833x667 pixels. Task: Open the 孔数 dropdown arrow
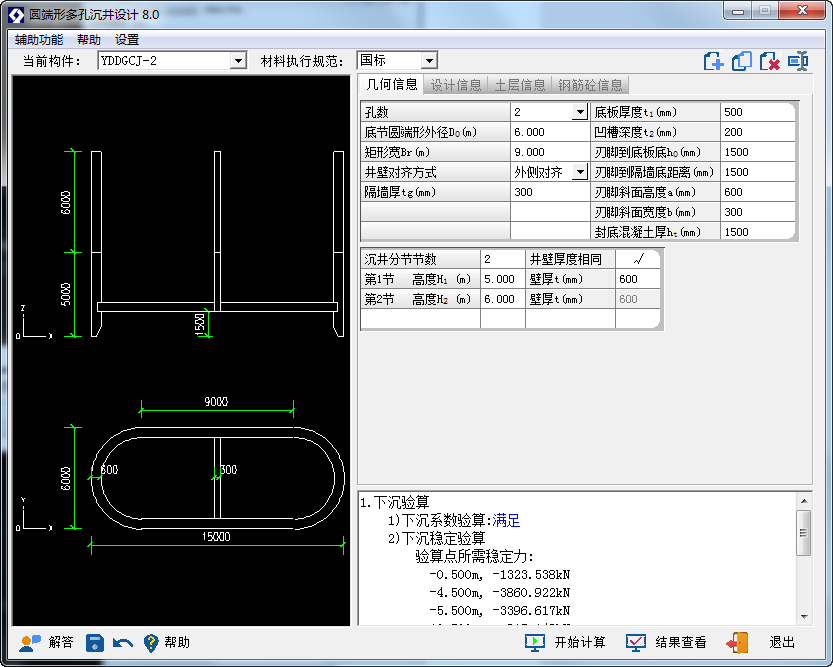tap(580, 112)
